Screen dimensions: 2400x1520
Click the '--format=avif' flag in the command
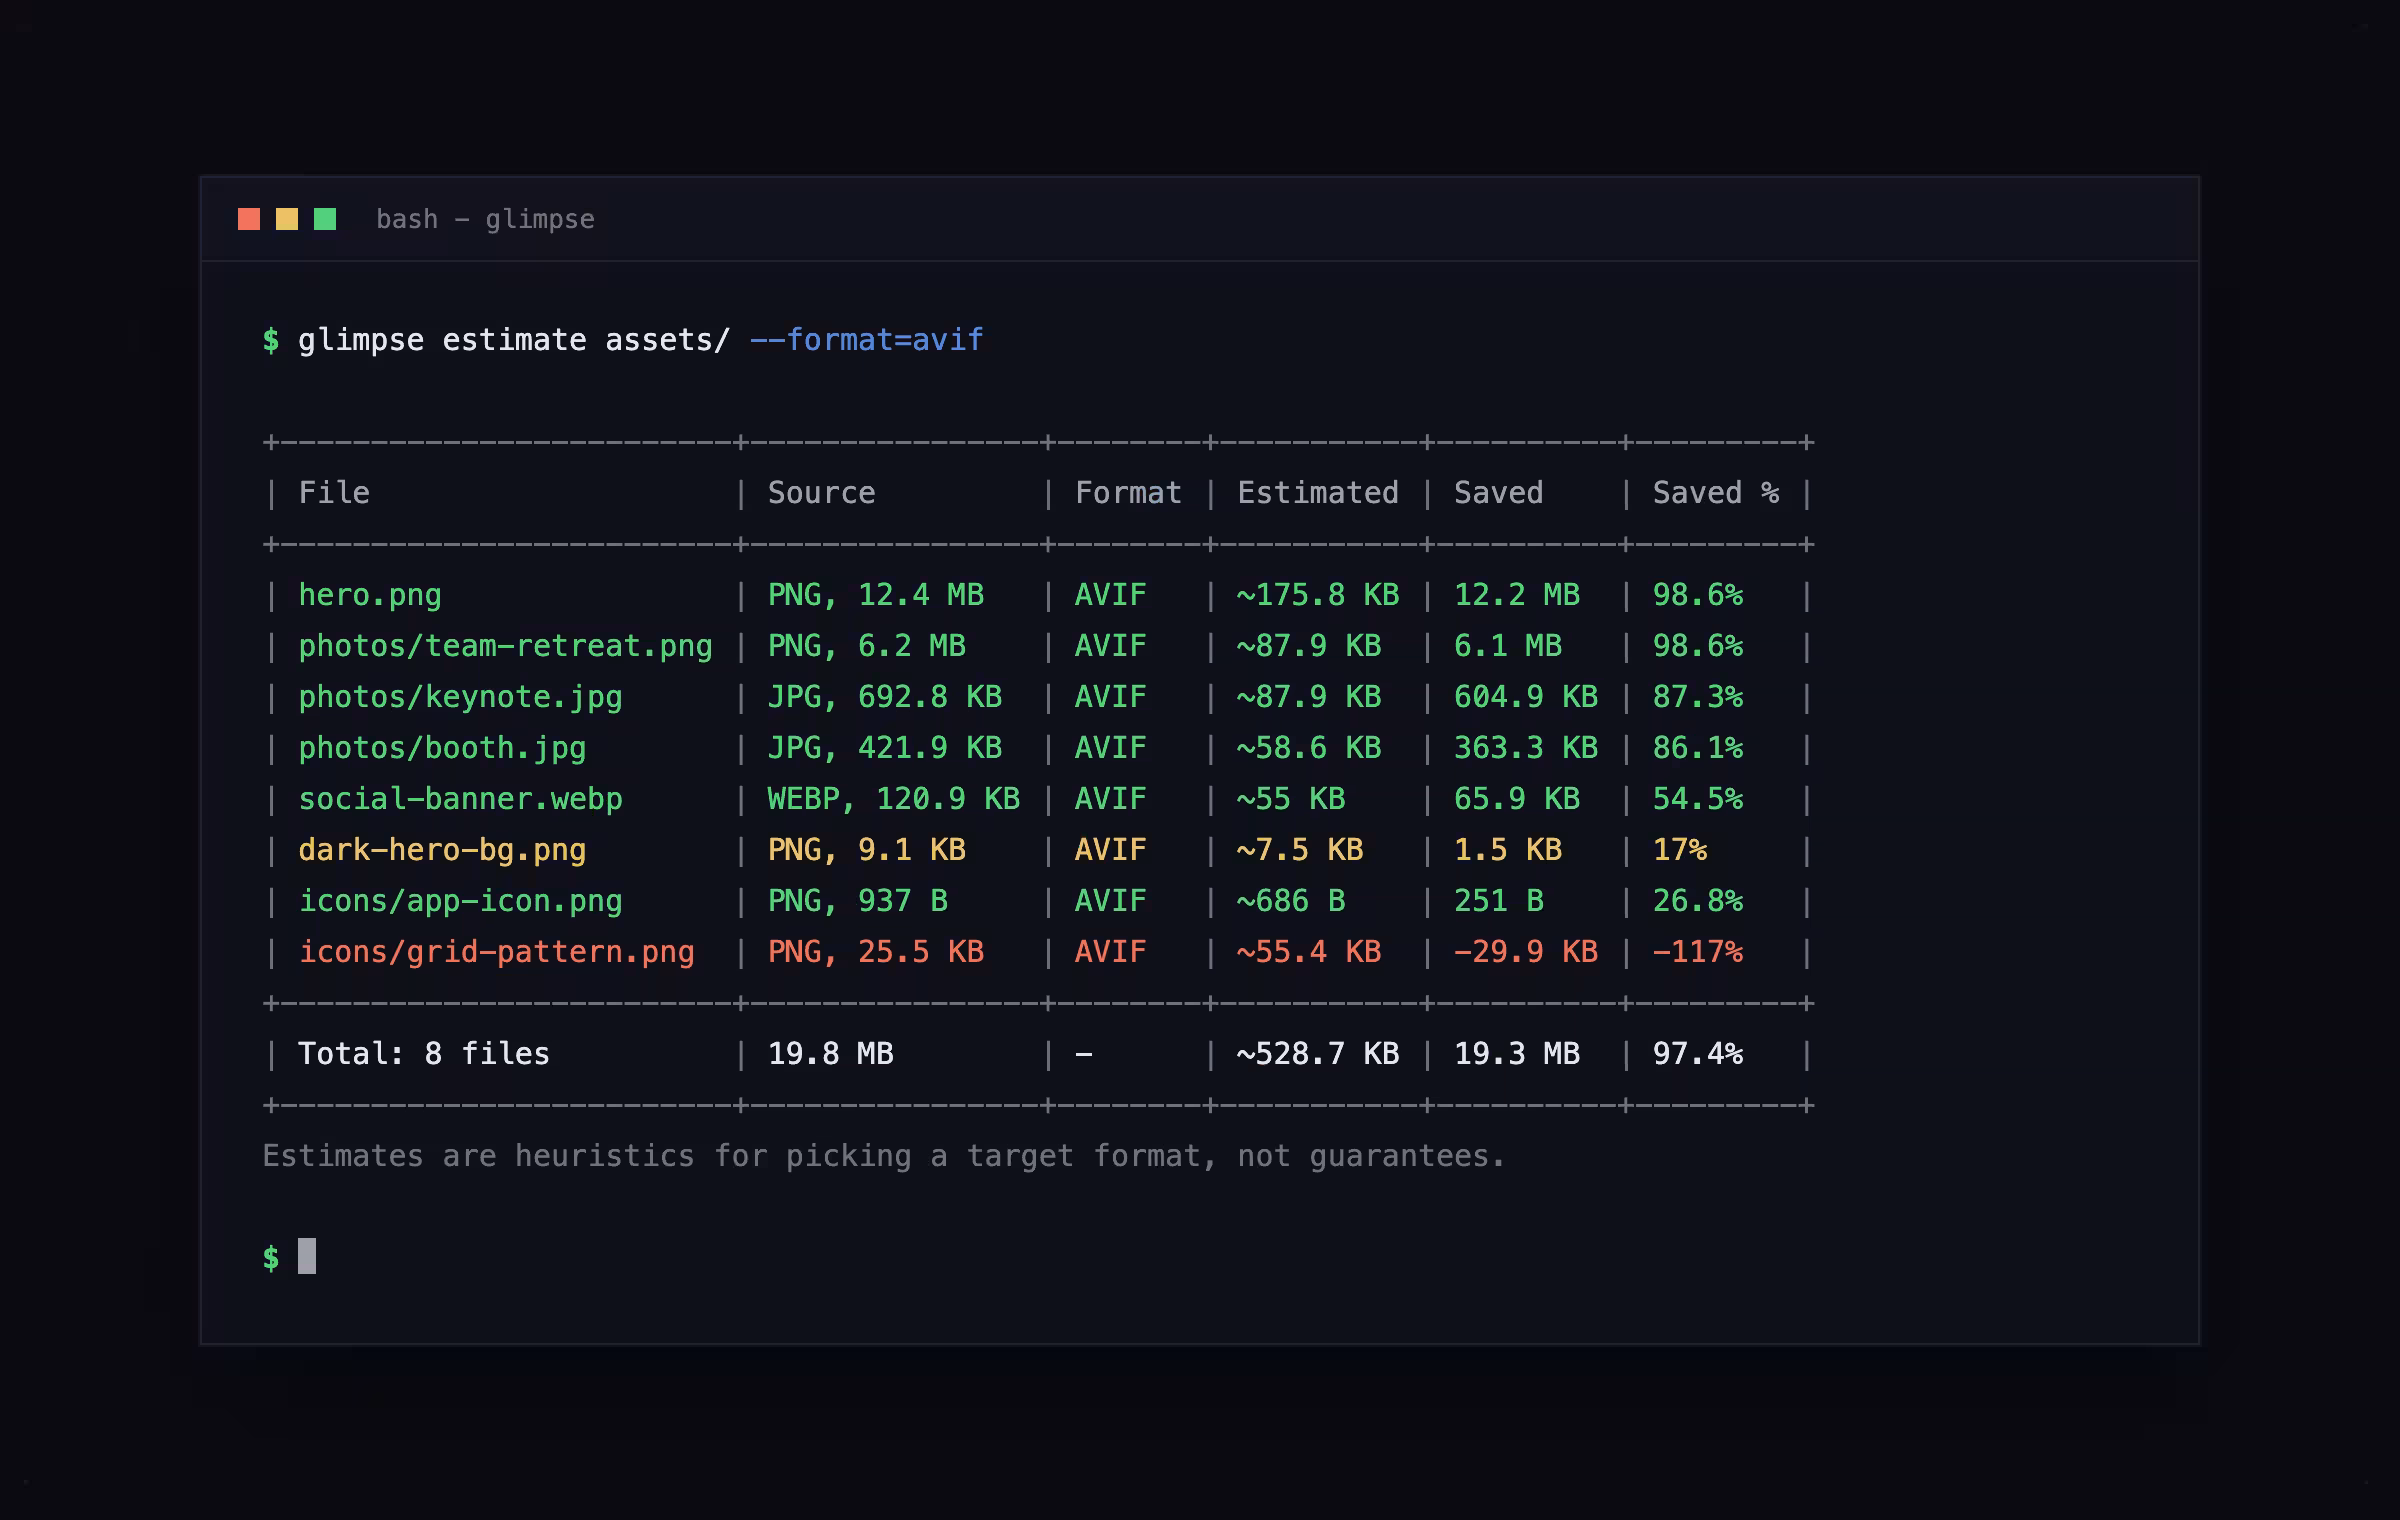pos(867,340)
